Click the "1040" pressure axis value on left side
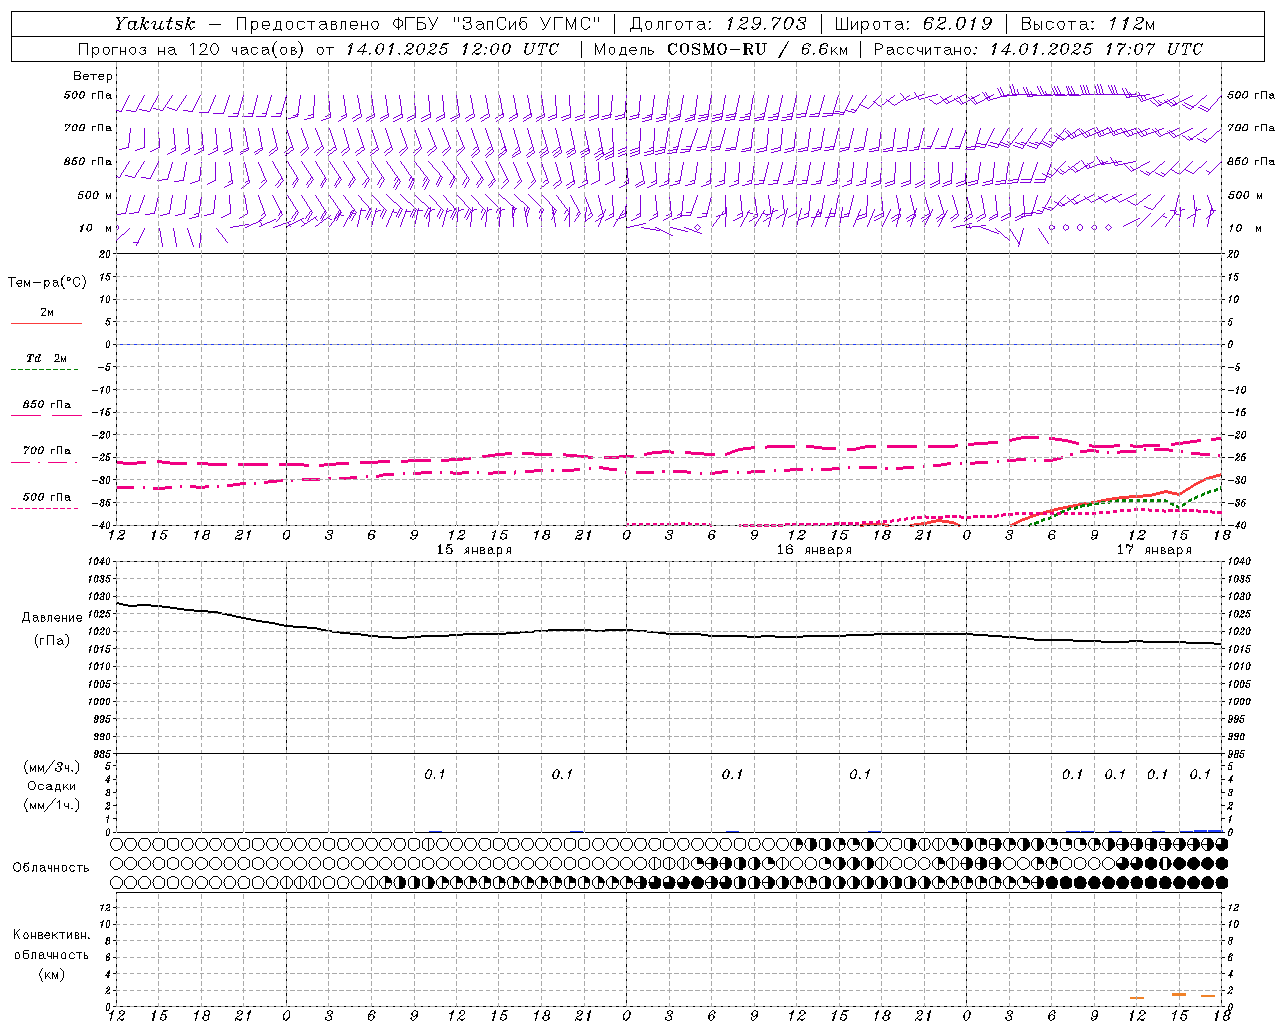Image resolution: width=1280 pixels, height=1024 pixels. (97, 562)
